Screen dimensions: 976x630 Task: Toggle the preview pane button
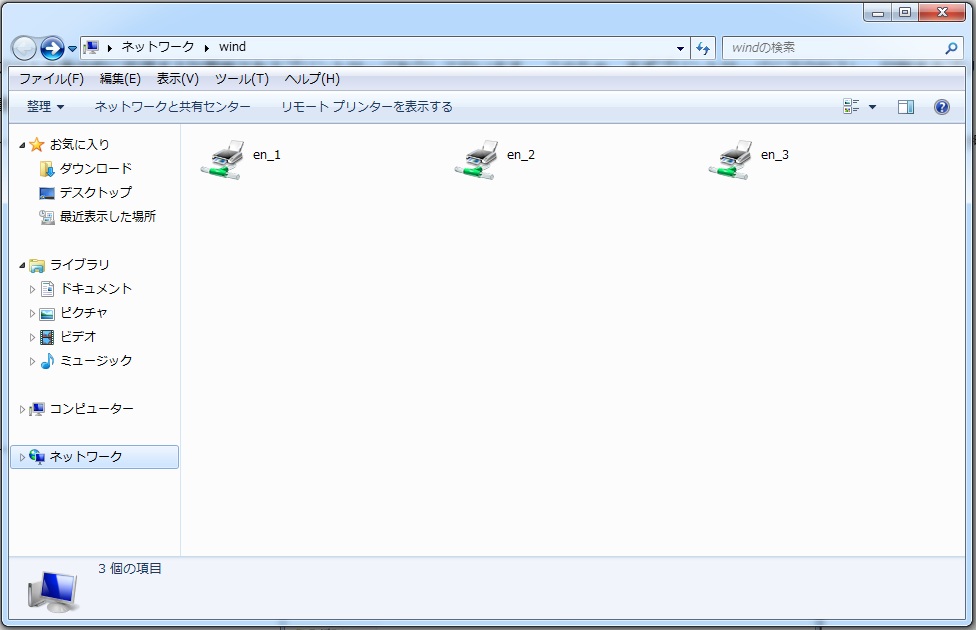coord(906,107)
